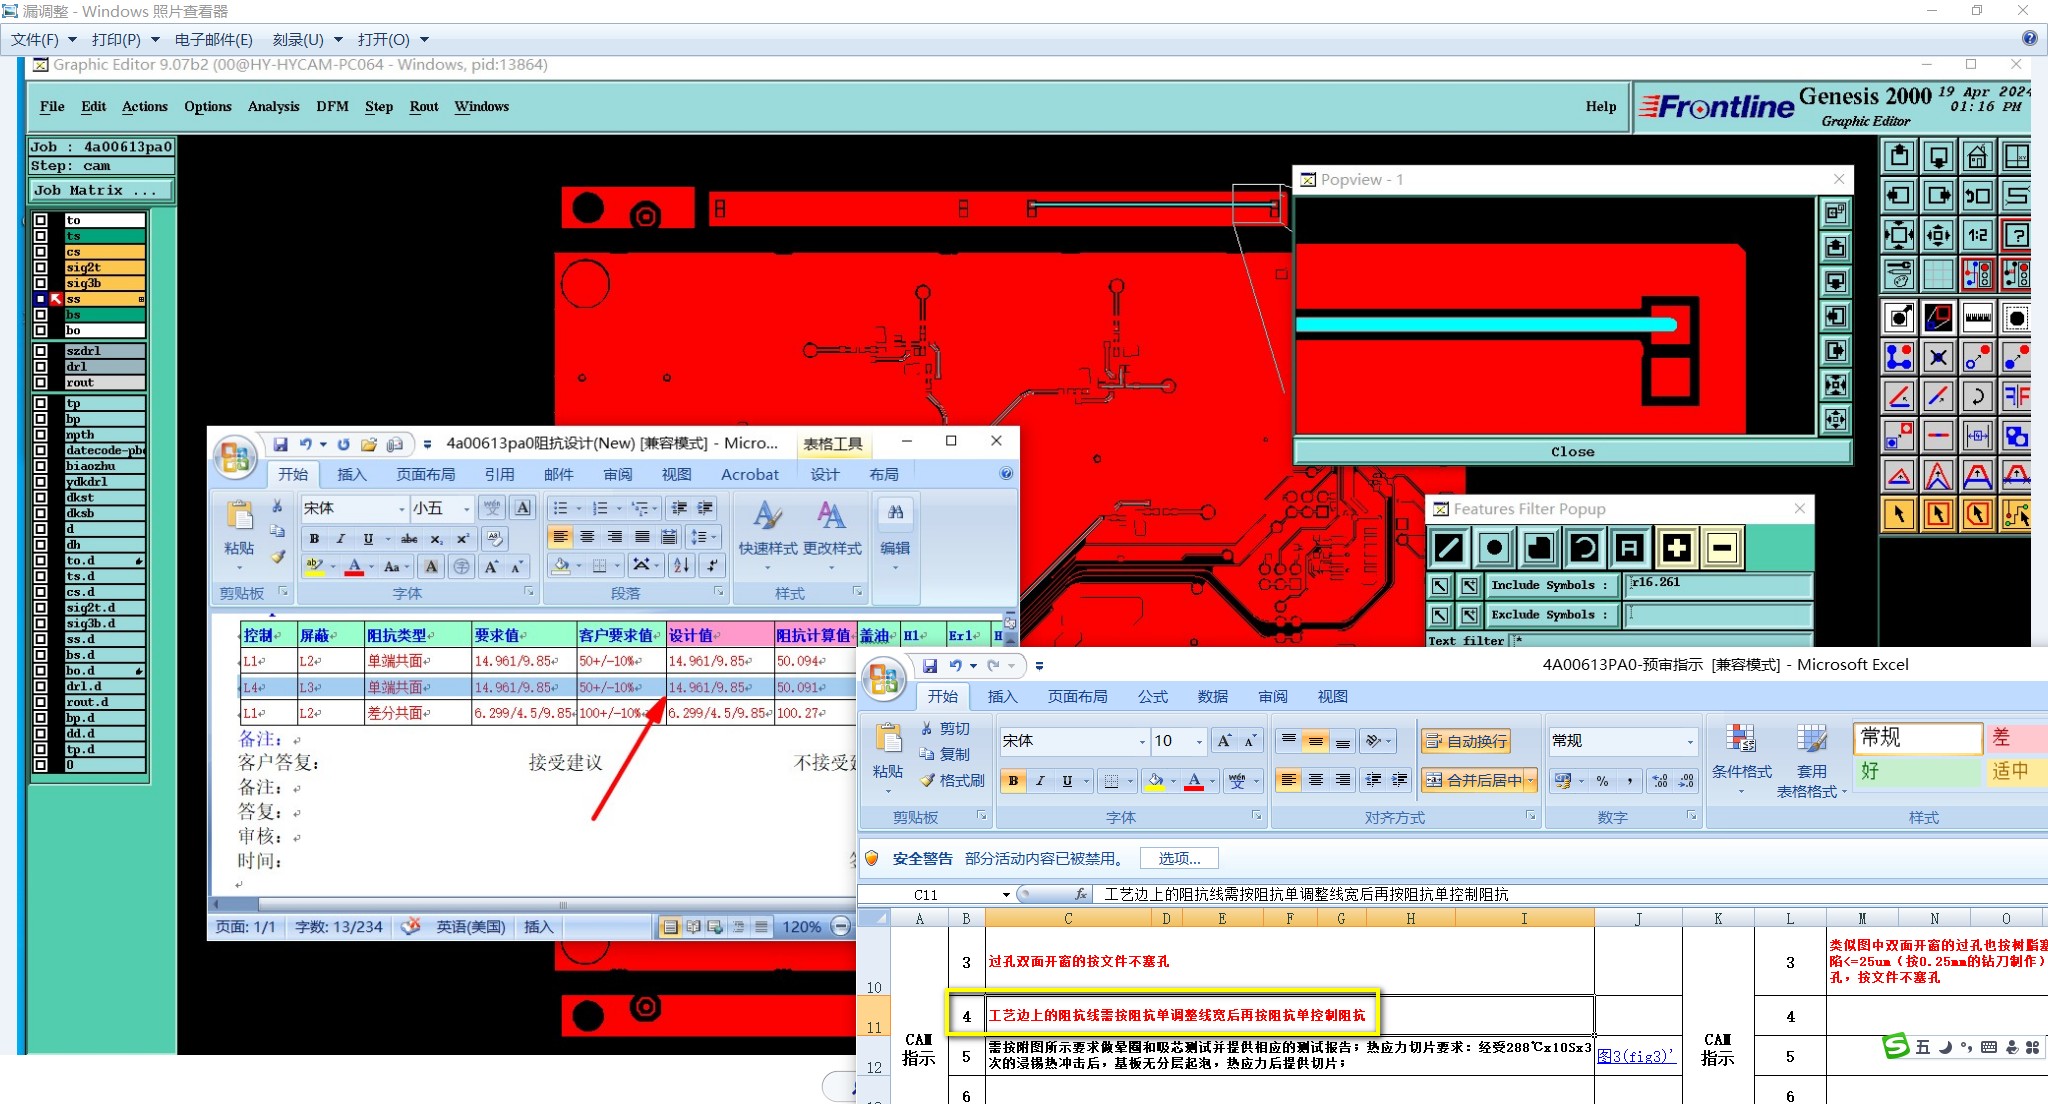Click the Close button in Popview
The height and width of the screenshot is (1104, 2048).
[1572, 452]
